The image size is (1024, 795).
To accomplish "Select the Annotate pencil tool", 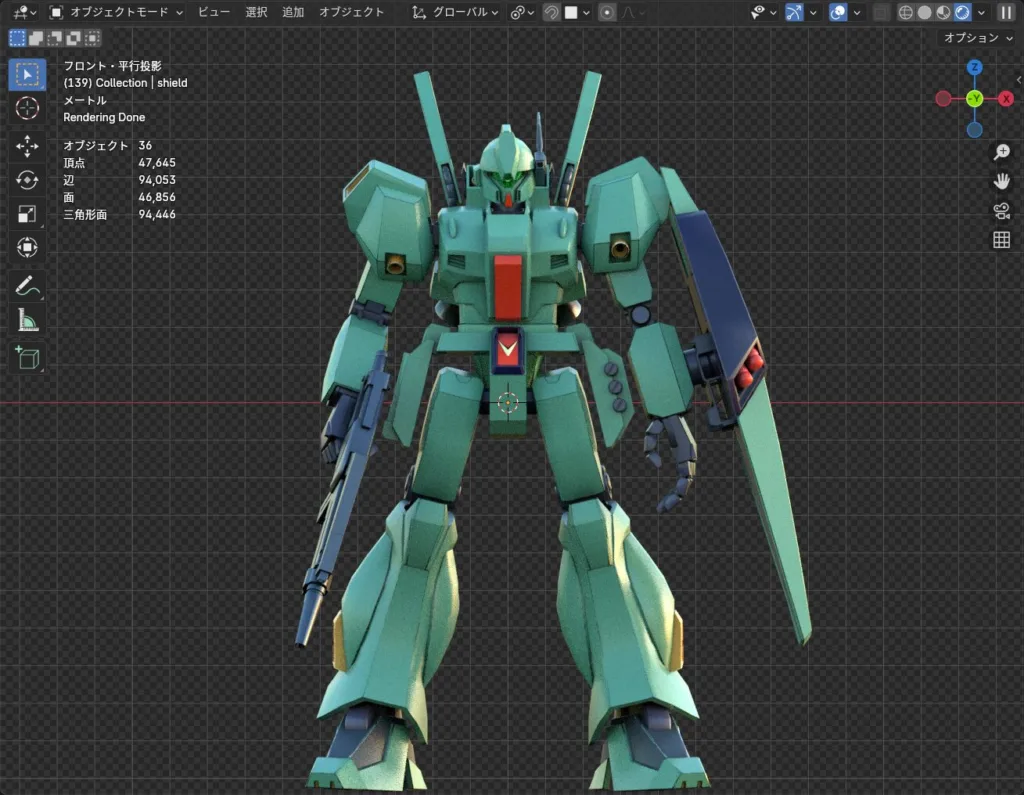I will pyautogui.click(x=27, y=287).
